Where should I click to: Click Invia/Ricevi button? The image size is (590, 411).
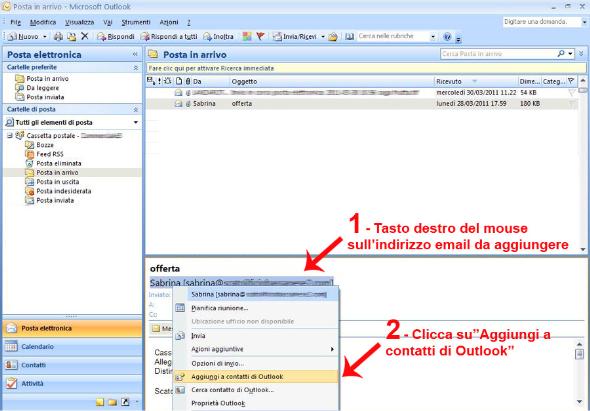coord(294,37)
